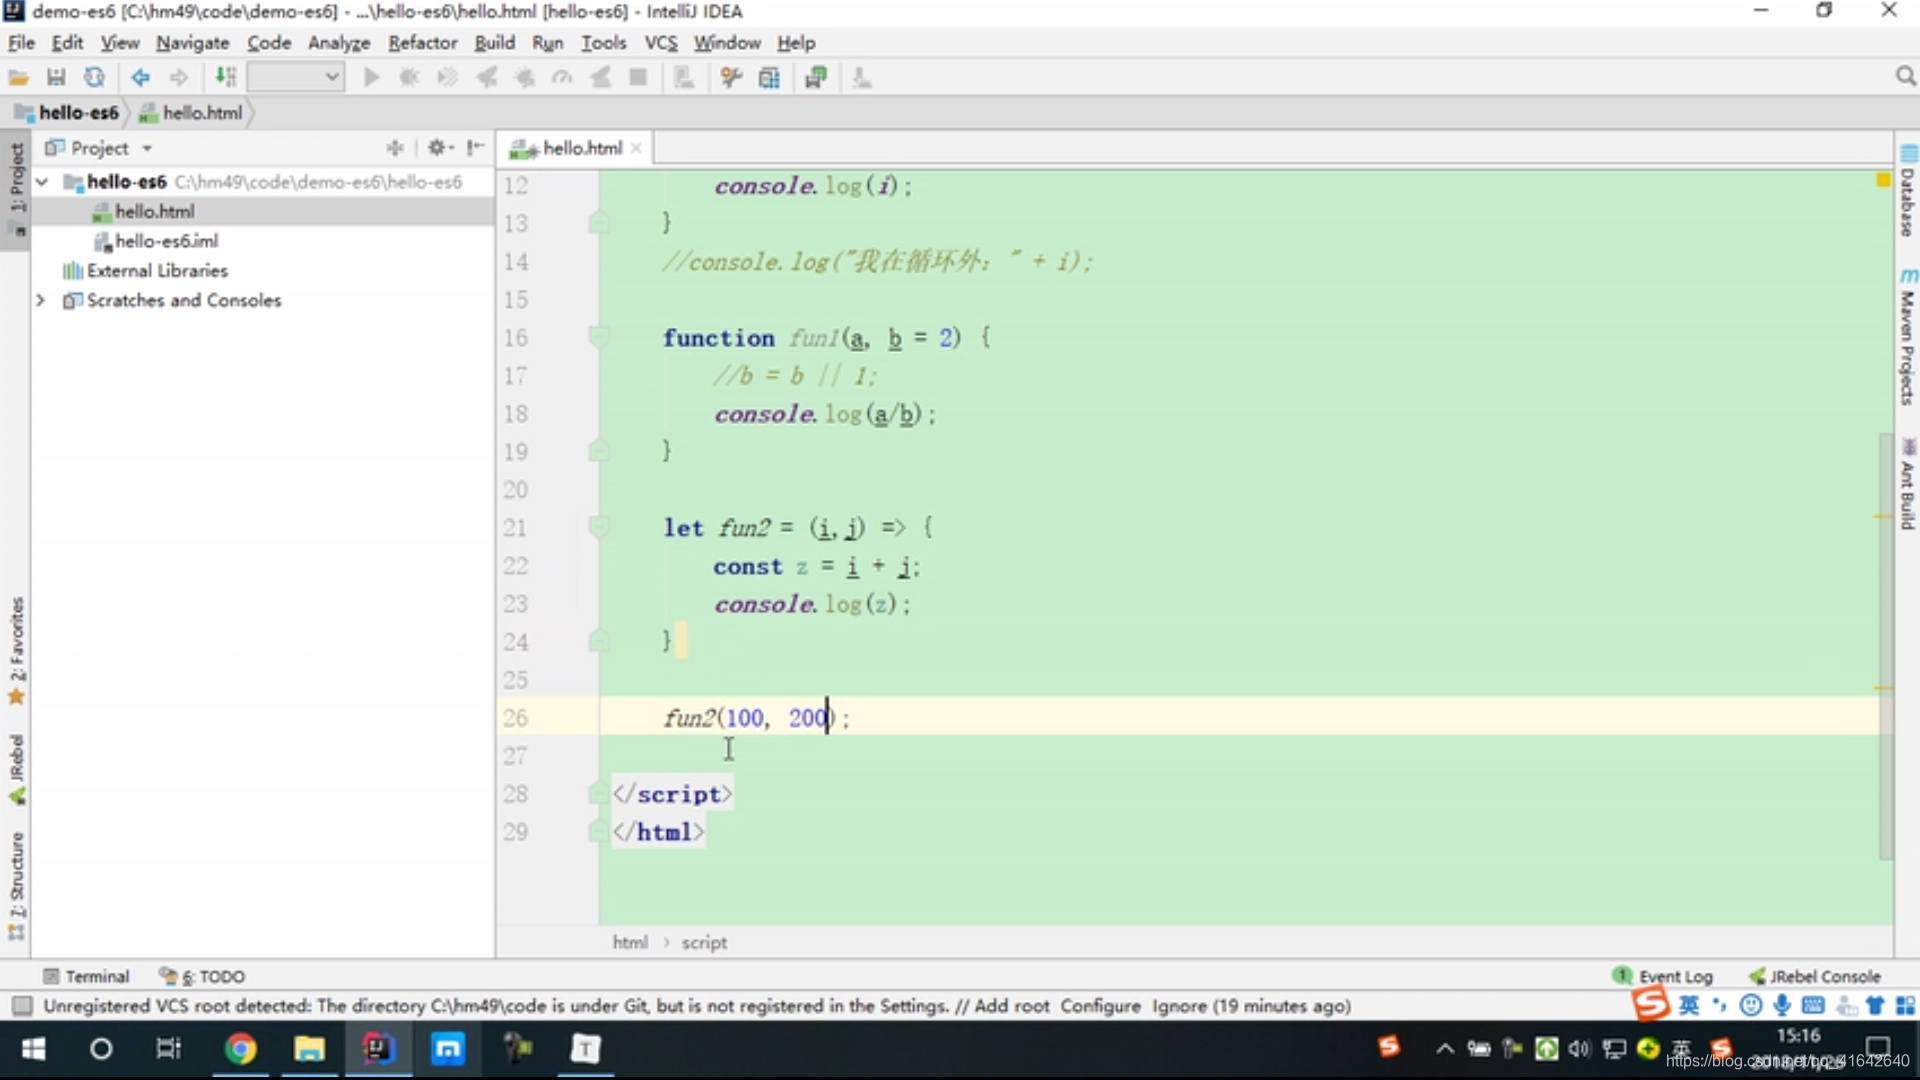Expand Scratches and Consoles node
This screenshot has height=1080, width=1920.
tap(41, 300)
